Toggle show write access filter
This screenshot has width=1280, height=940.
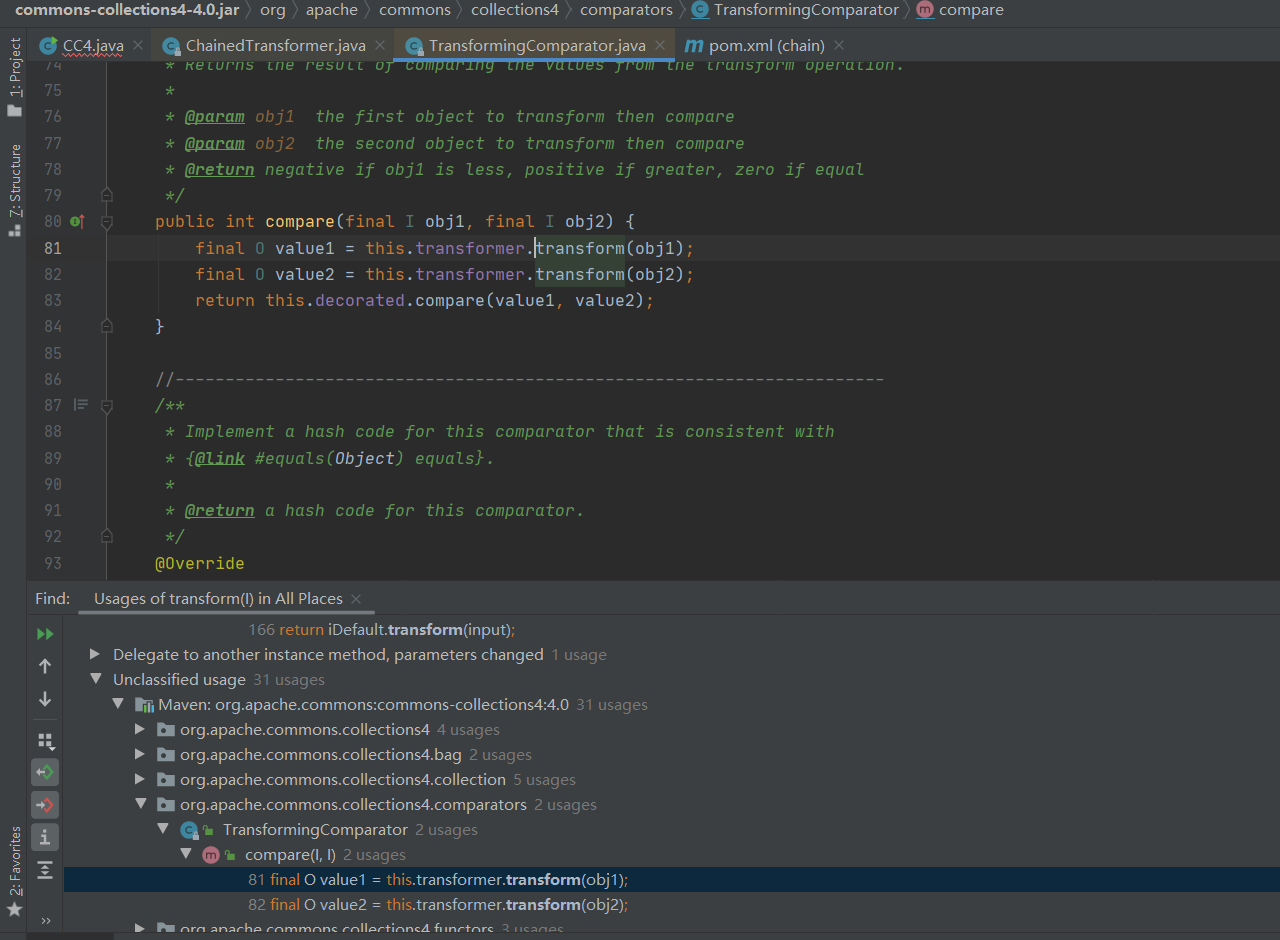coord(45,804)
